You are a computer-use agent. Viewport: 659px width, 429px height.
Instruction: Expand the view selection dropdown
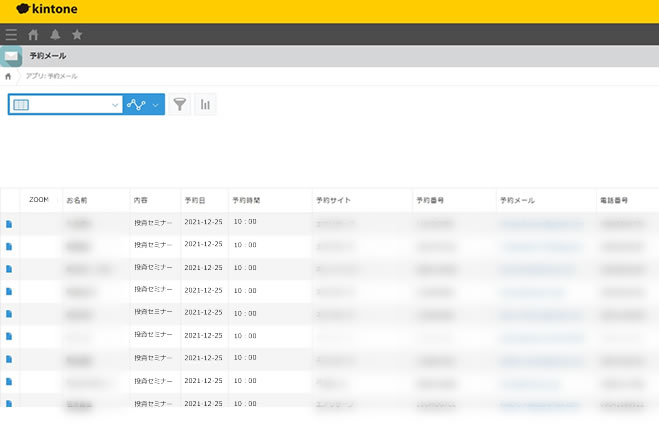pos(115,105)
